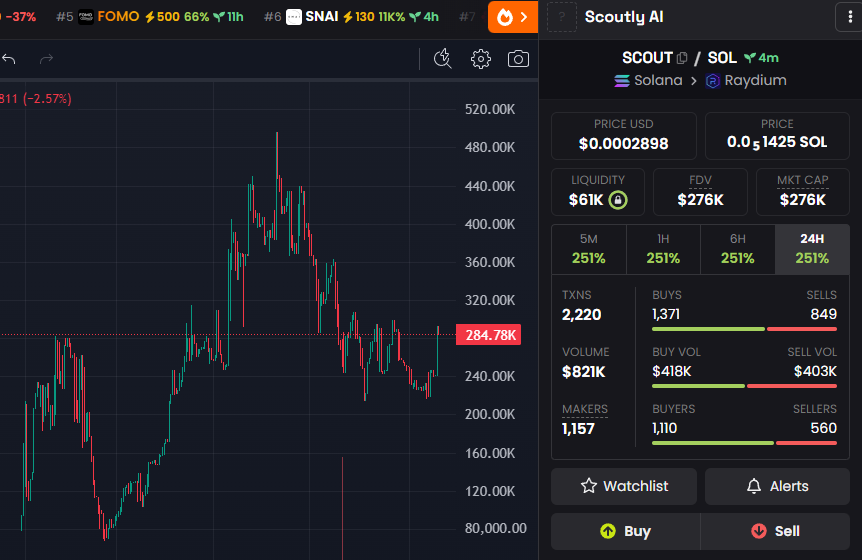Click the MAKERS 1,157 value
862x560 pixels.
coord(578,429)
